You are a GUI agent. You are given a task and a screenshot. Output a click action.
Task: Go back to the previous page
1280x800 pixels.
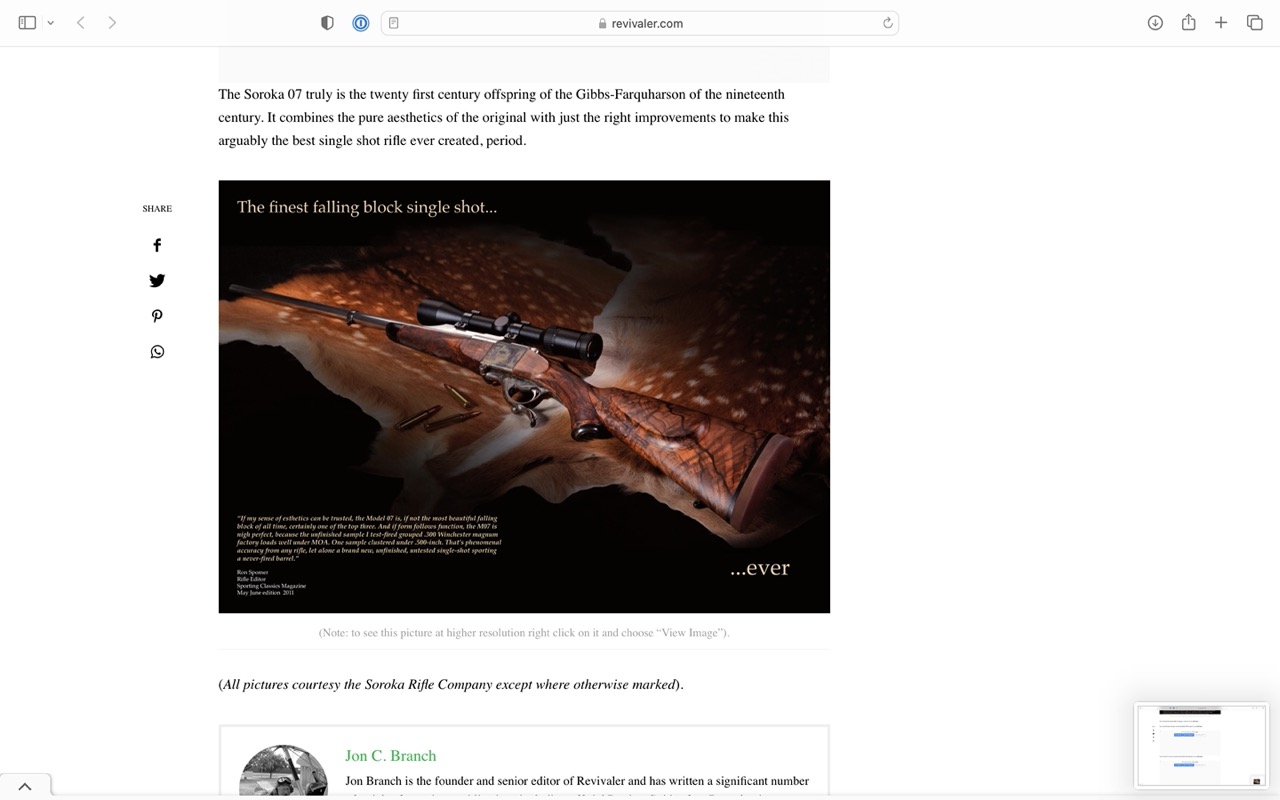(81, 23)
